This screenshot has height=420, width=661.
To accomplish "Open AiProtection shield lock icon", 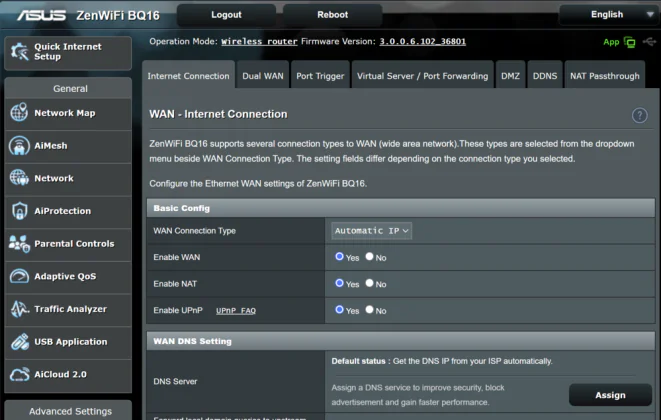I will [x=19, y=210].
